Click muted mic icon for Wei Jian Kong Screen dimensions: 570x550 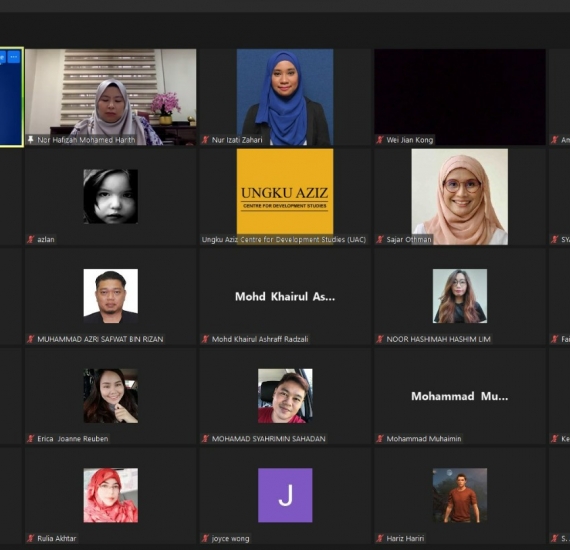[x=380, y=140]
